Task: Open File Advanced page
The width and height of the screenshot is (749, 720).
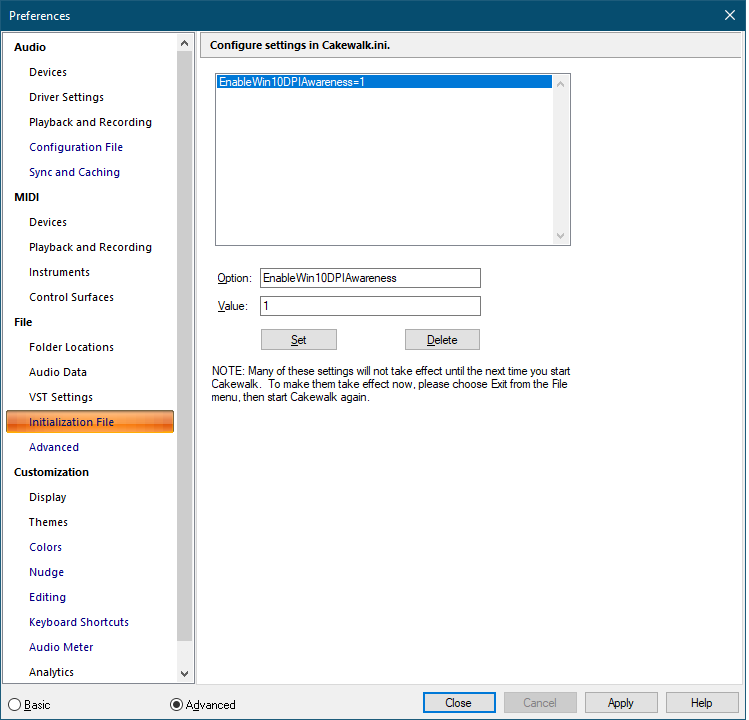Action: 54,447
